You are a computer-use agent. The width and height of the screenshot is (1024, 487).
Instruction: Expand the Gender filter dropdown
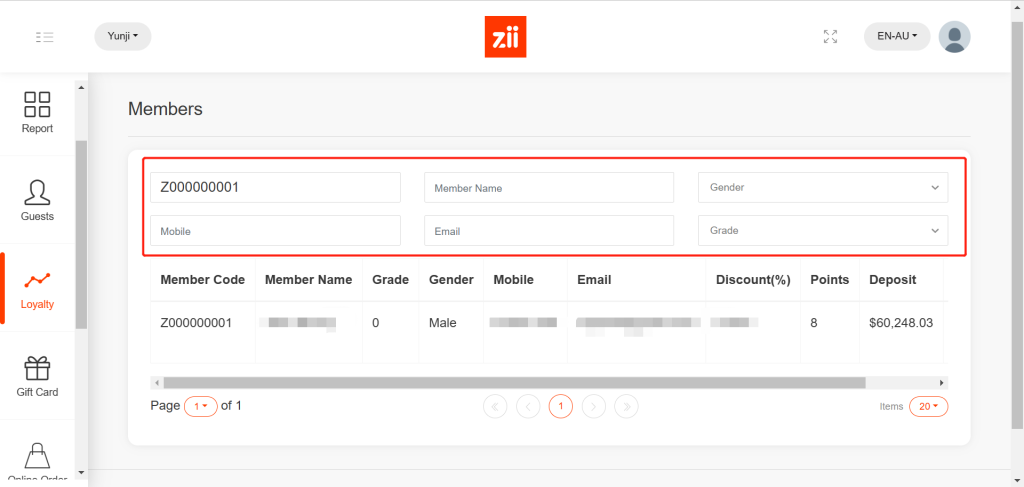coord(822,188)
